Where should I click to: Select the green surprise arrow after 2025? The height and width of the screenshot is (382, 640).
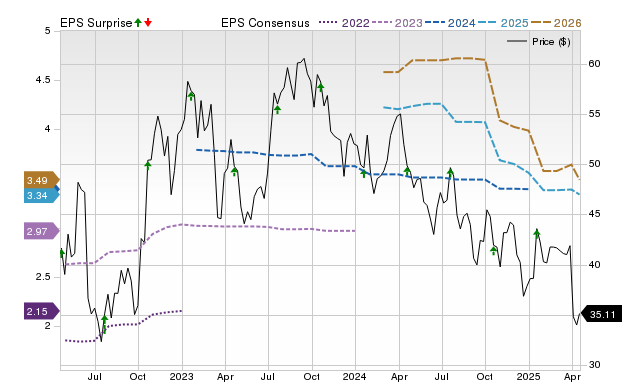[x=537, y=233]
